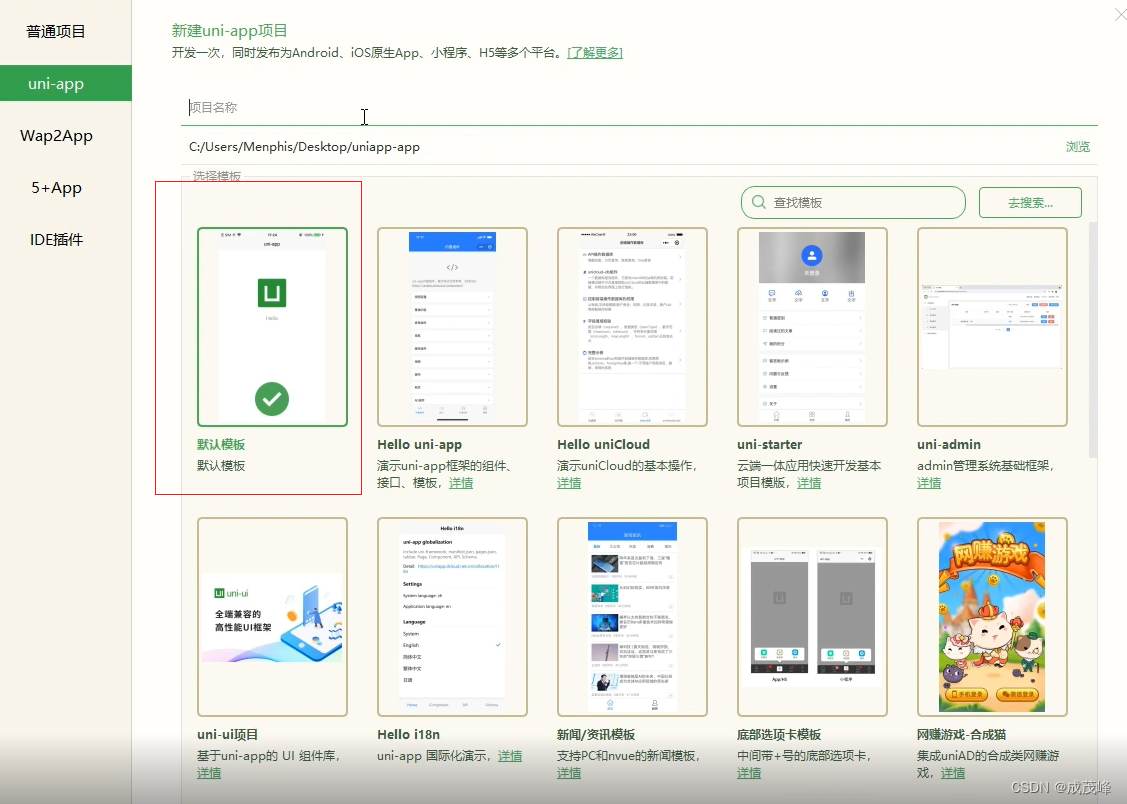Click the 网赚游戏-合成猫 title text
1127x804 pixels.
962,735
